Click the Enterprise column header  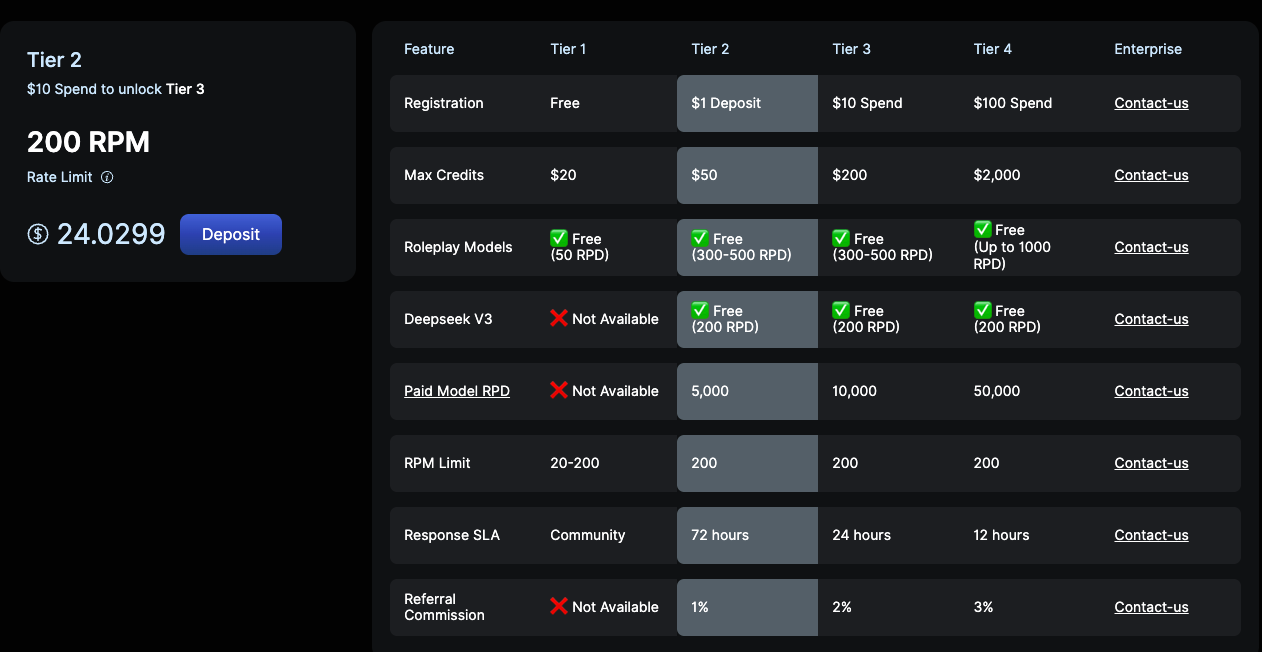click(x=1148, y=49)
